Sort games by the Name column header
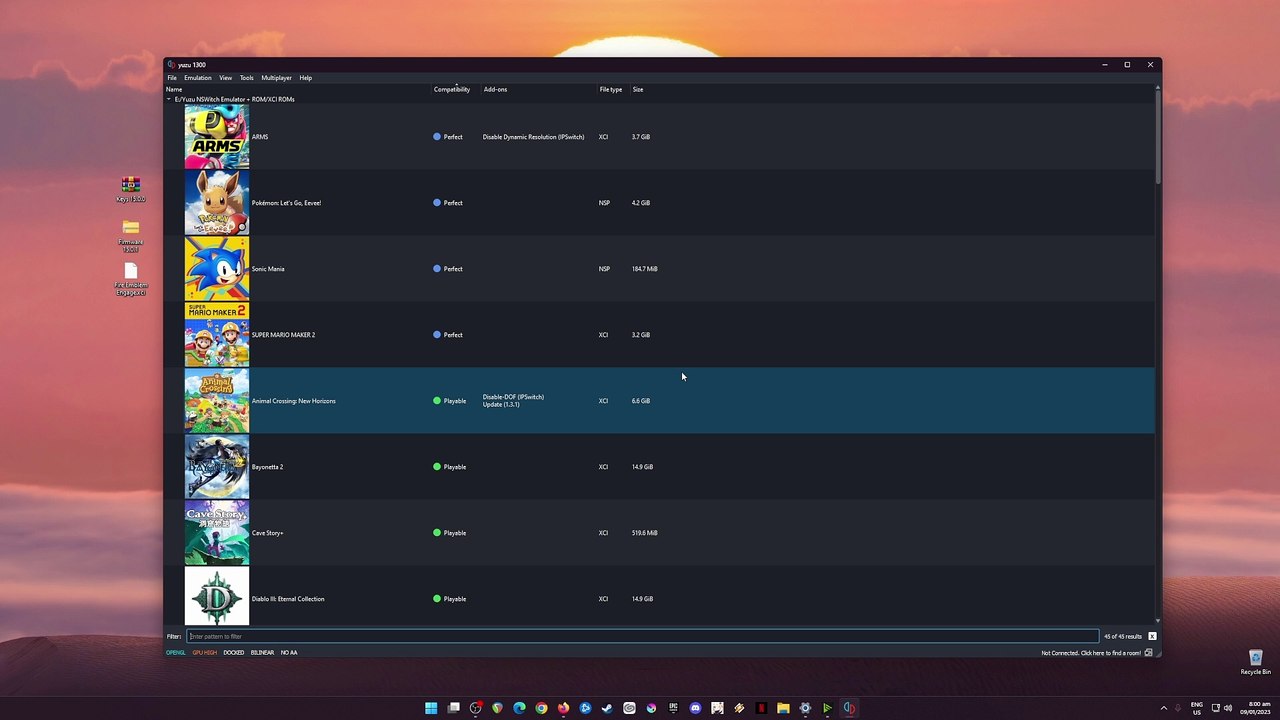This screenshot has width=1280, height=720. (x=174, y=90)
